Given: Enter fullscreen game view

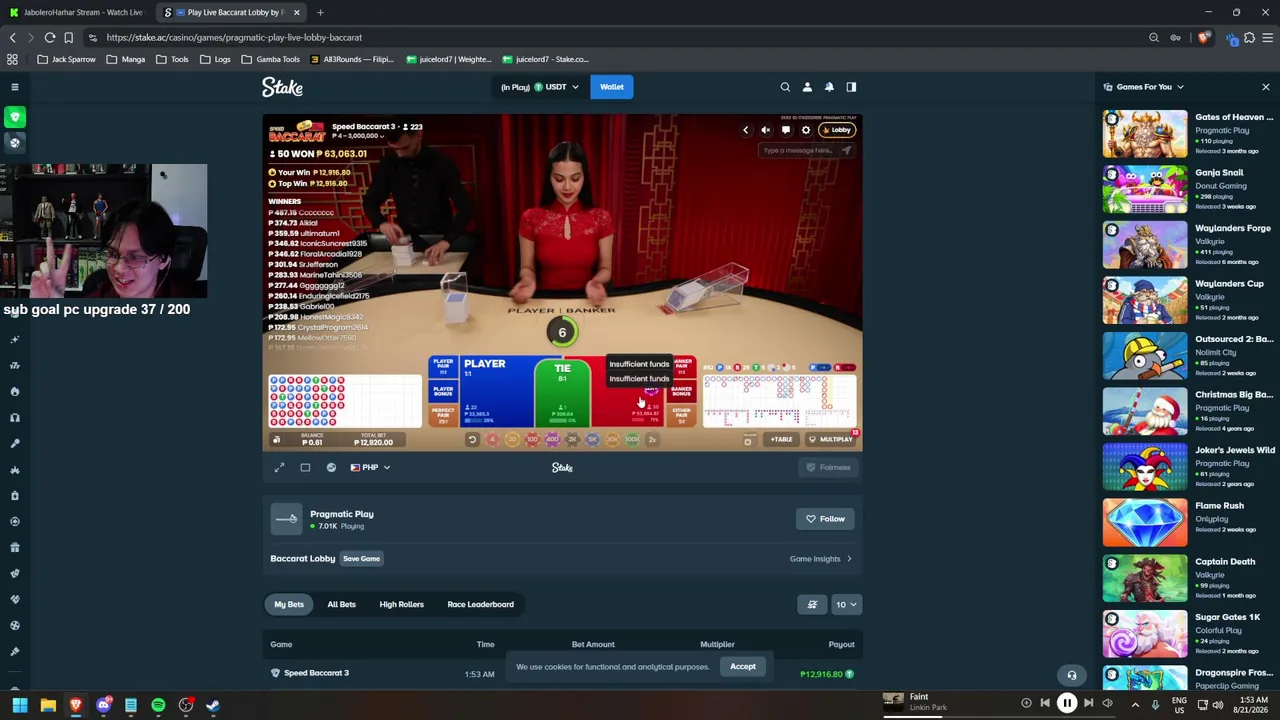Looking at the screenshot, I should [279, 467].
